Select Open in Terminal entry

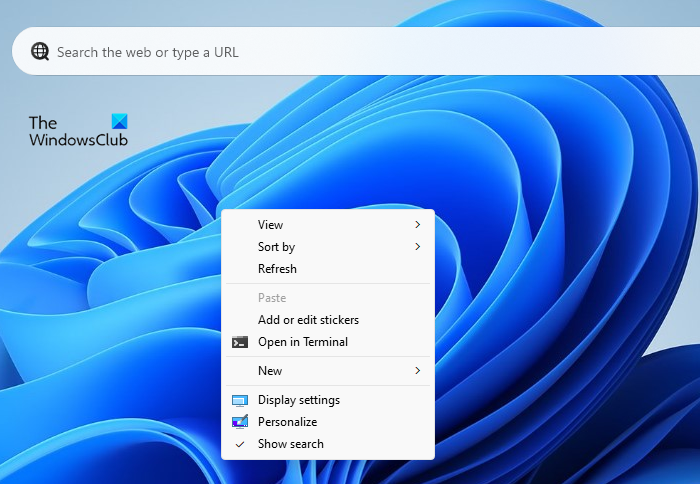click(x=328, y=342)
